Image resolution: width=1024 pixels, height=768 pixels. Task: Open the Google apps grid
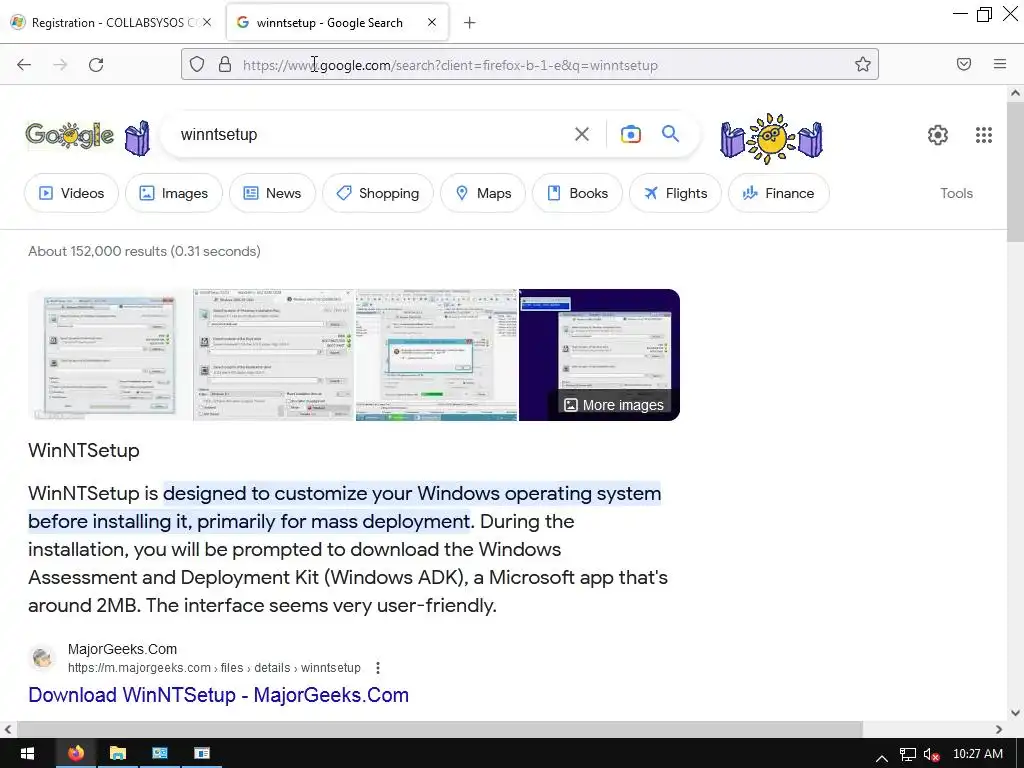(x=984, y=135)
